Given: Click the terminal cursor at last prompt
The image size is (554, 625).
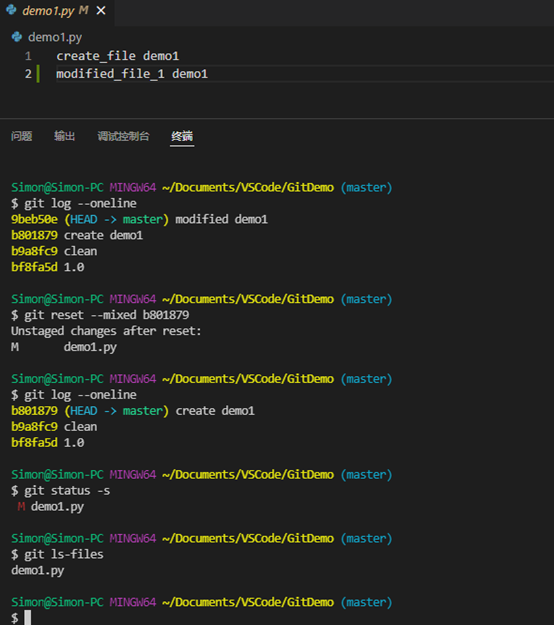Looking at the screenshot, I should (x=28, y=617).
